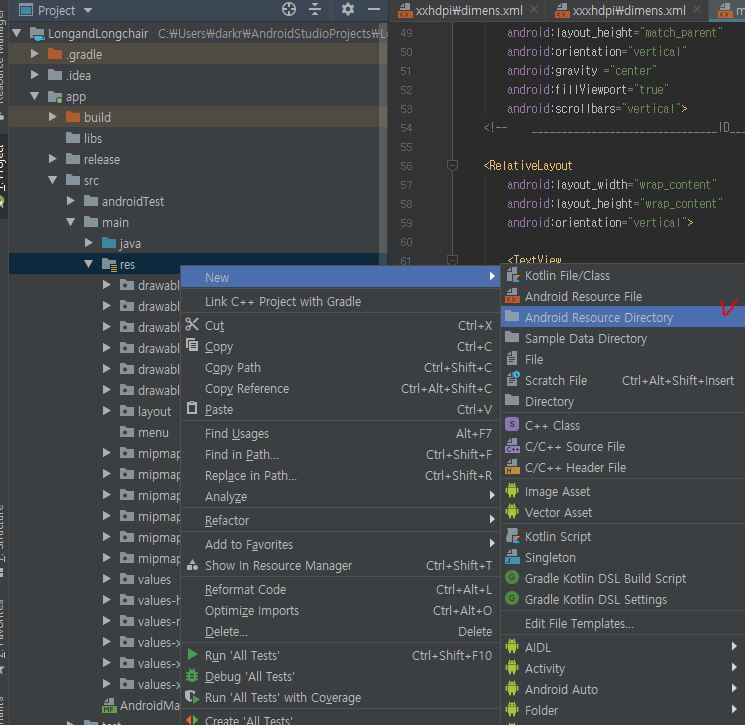Click Android Resource File icon

point(512,296)
